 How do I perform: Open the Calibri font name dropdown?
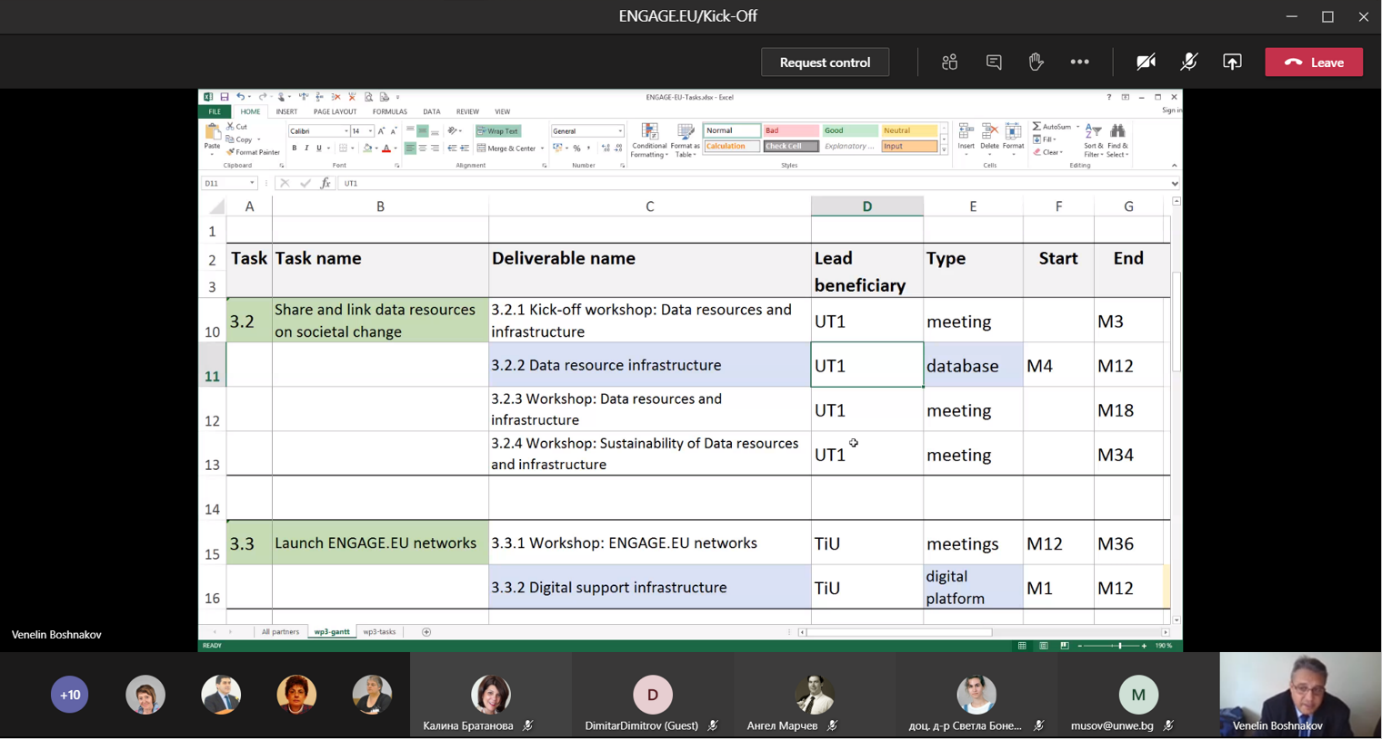point(347,131)
